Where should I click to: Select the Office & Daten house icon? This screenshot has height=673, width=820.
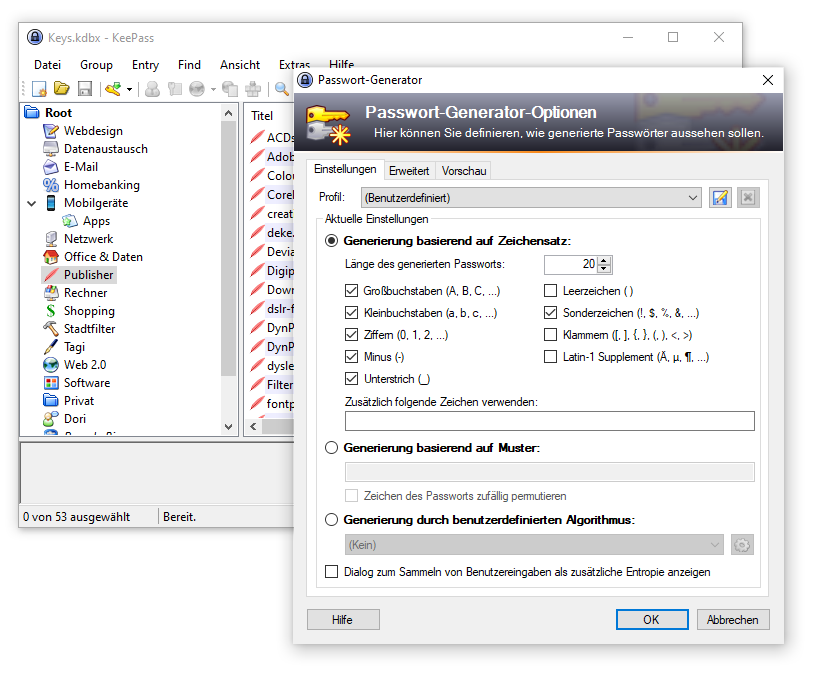[x=51, y=257]
